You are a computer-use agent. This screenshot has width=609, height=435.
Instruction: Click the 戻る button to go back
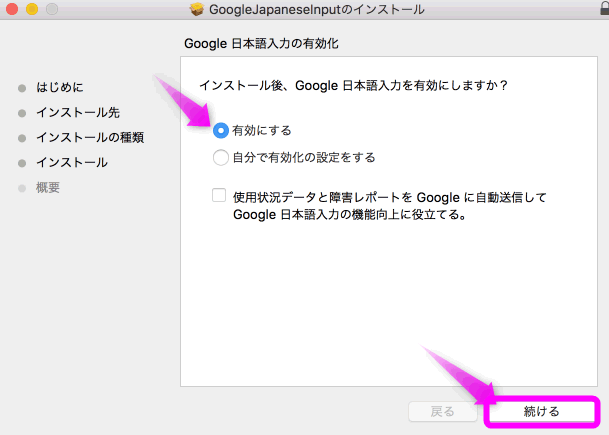(442, 411)
